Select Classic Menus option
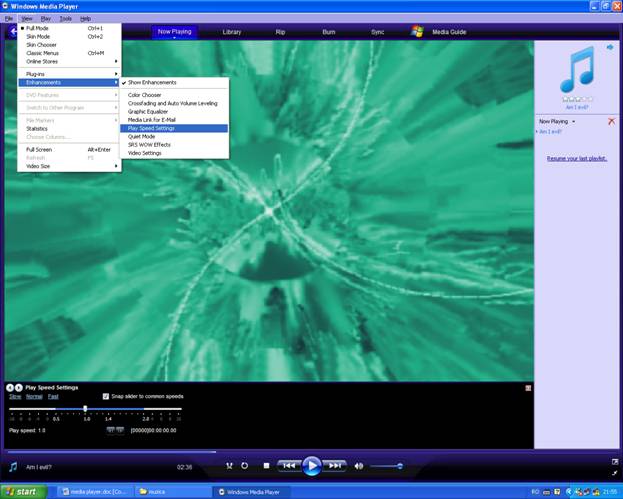This screenshot has height=499, width=623. pos(69,53)
